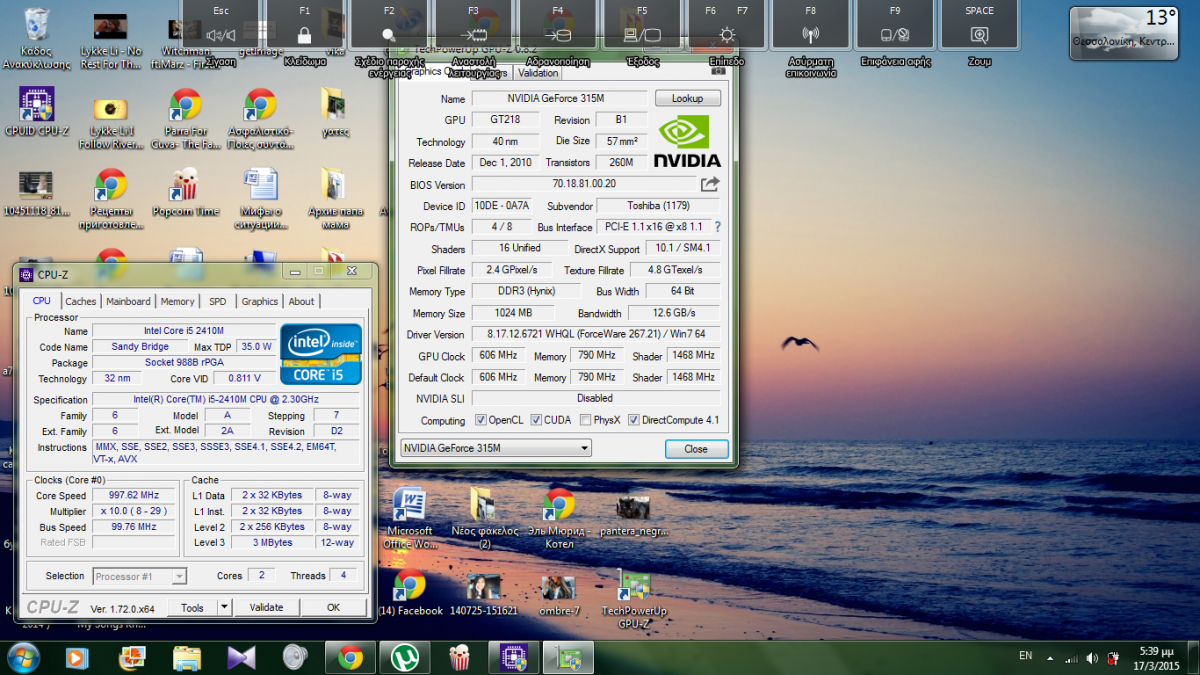The height and width of the screenshot is (675, 1200).
Task: Open the arrow beside CPU-Z Tools button
Action: 224,607
